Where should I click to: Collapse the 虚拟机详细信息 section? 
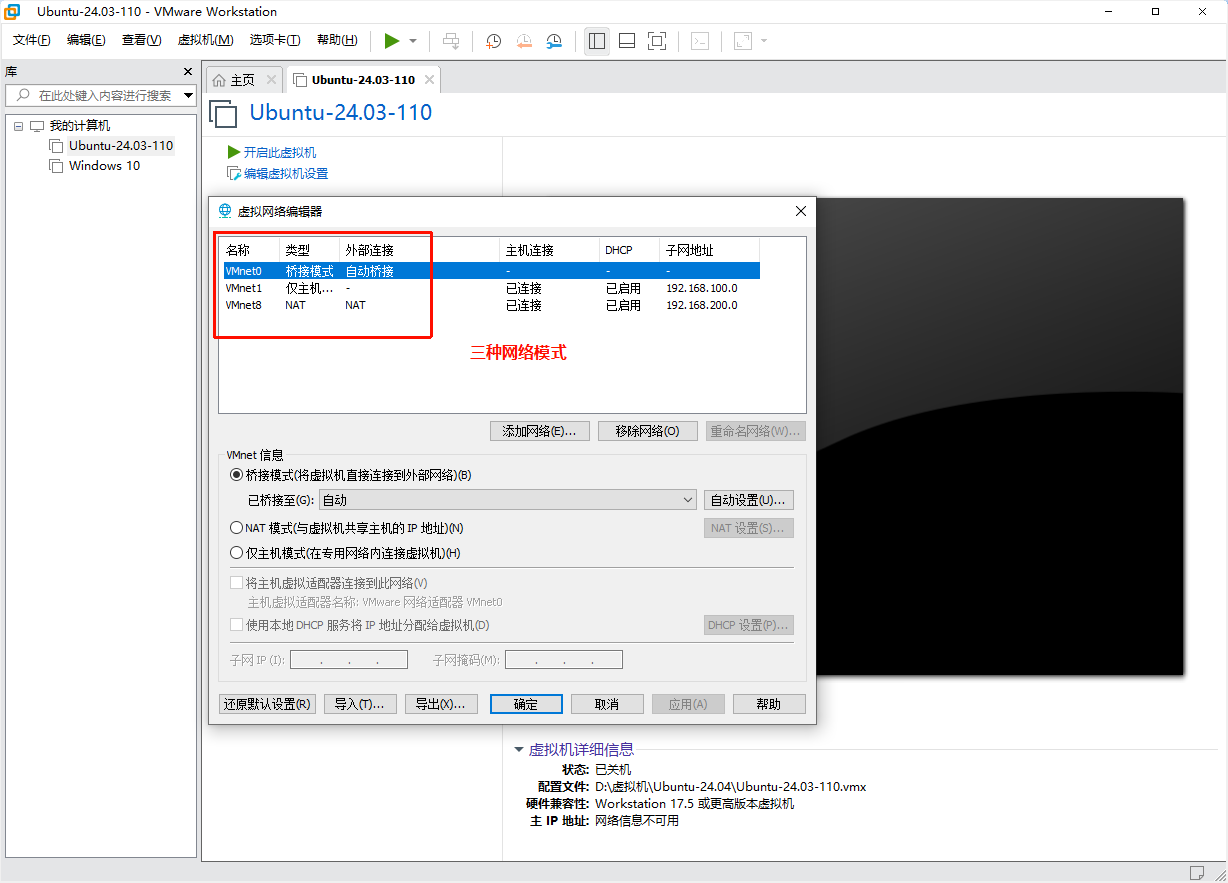pyautogui.click(x=519, y=749)
